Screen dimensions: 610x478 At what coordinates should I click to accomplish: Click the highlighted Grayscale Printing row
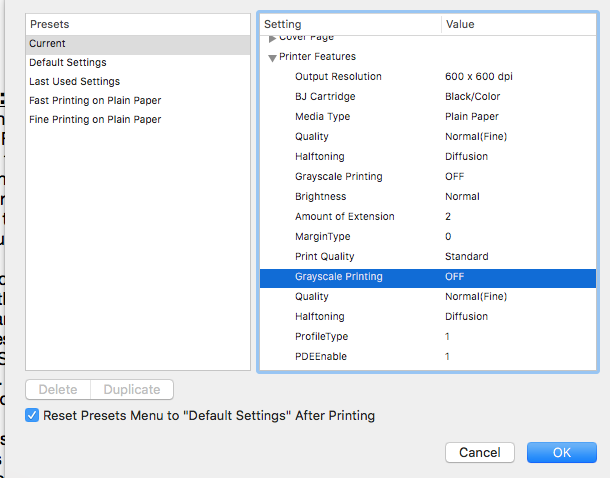338,277
